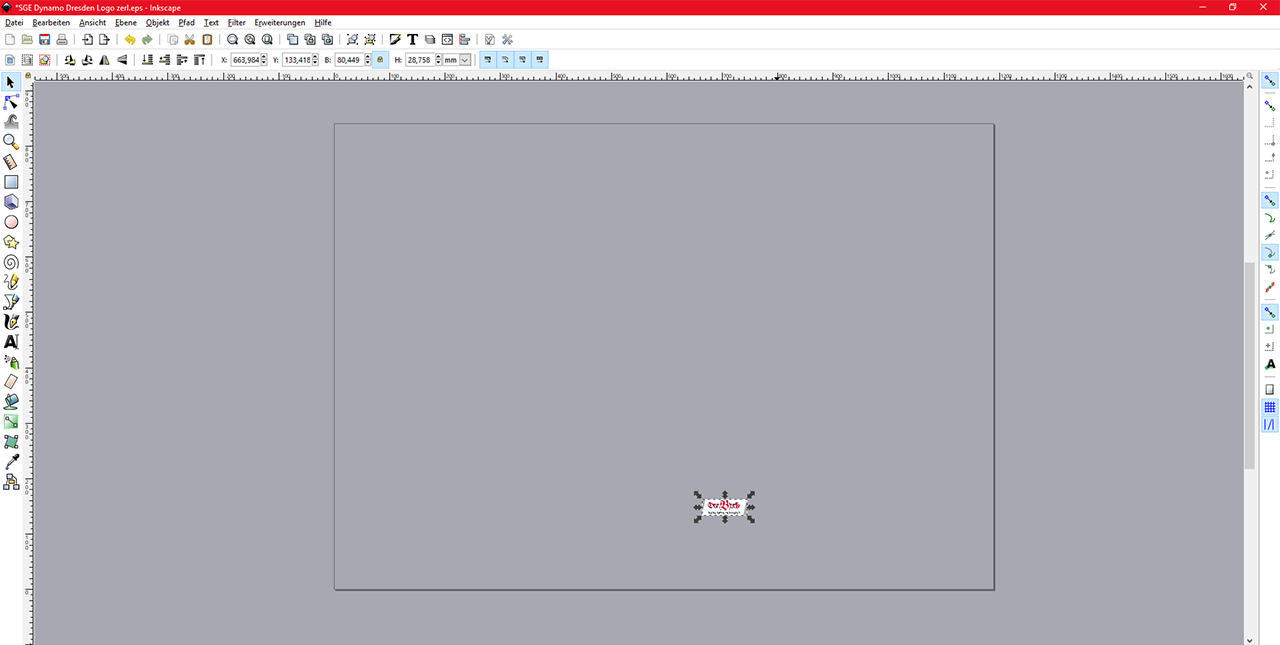Screen dimensions: 1280x645
Task: Open the Pfad menu
Action: 186,22
